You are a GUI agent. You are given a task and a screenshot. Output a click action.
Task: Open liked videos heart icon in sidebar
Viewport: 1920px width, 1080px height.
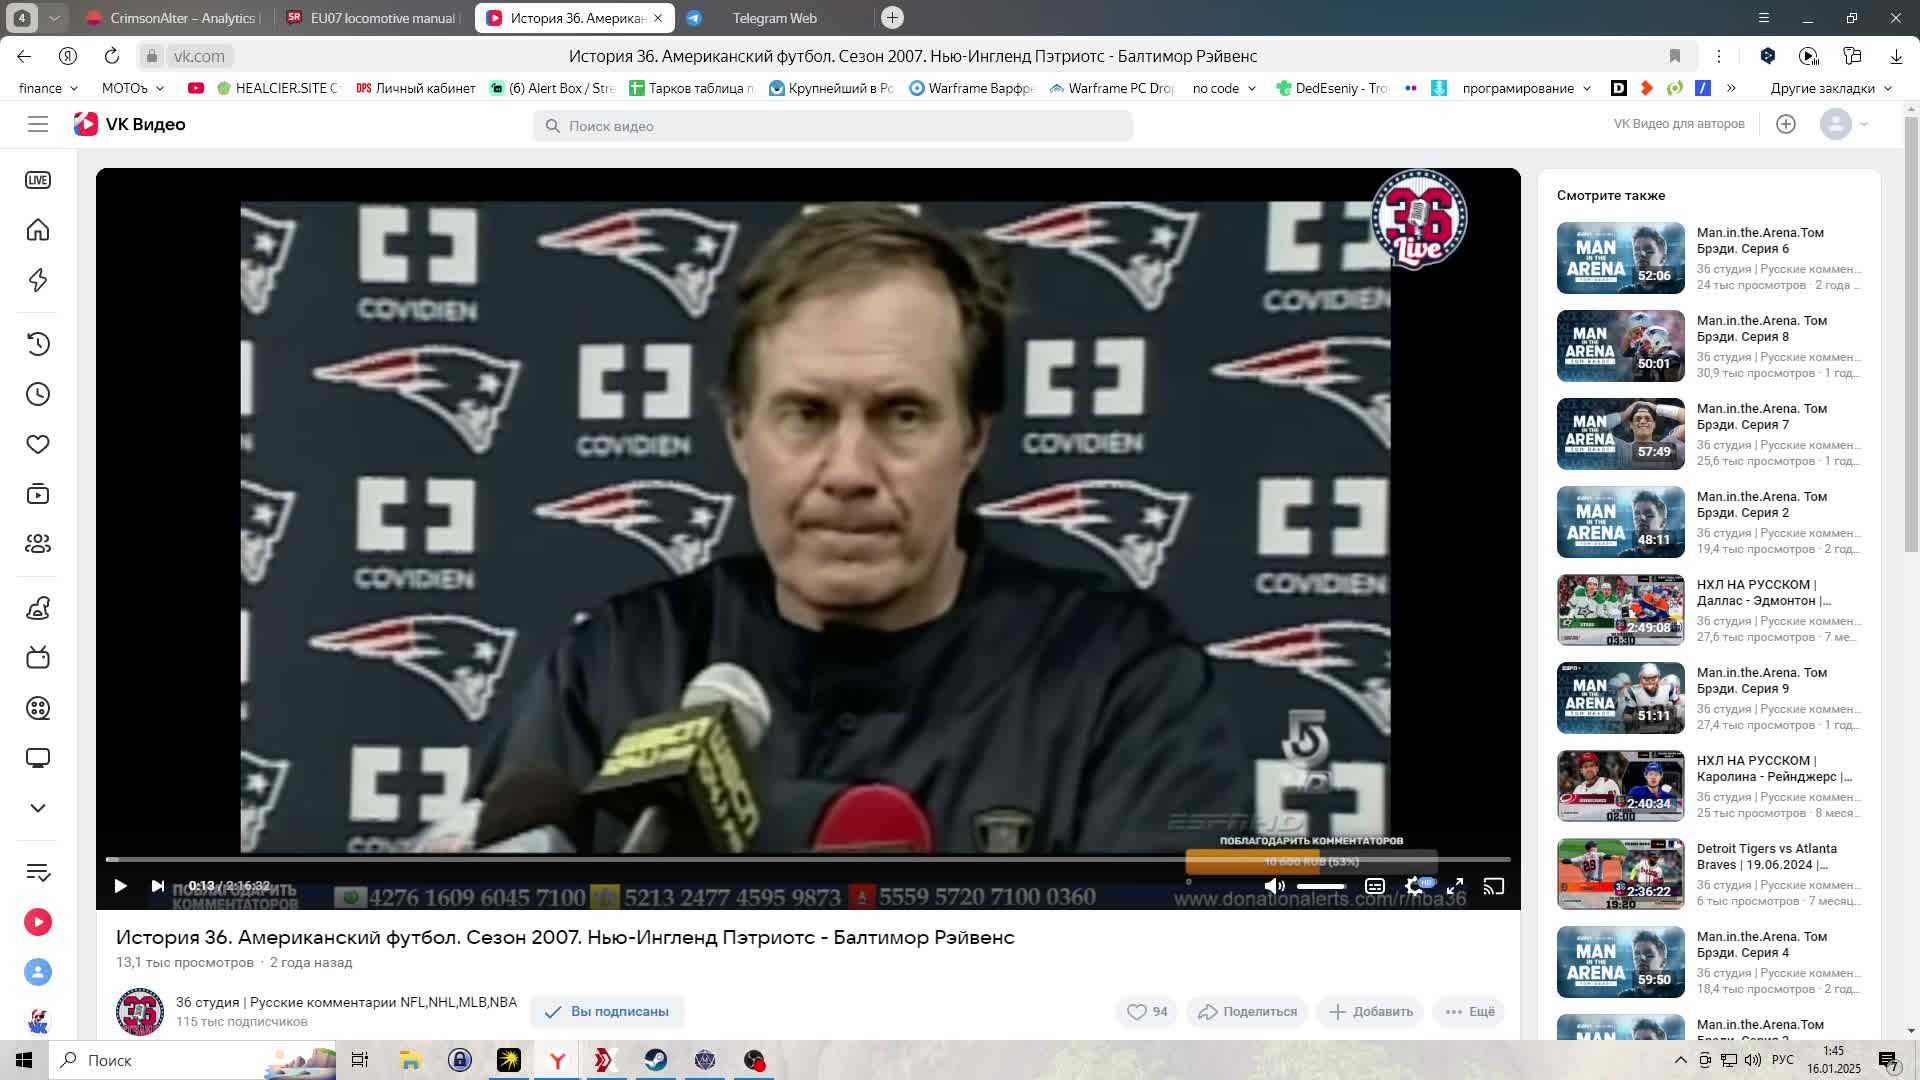(38, 444)
